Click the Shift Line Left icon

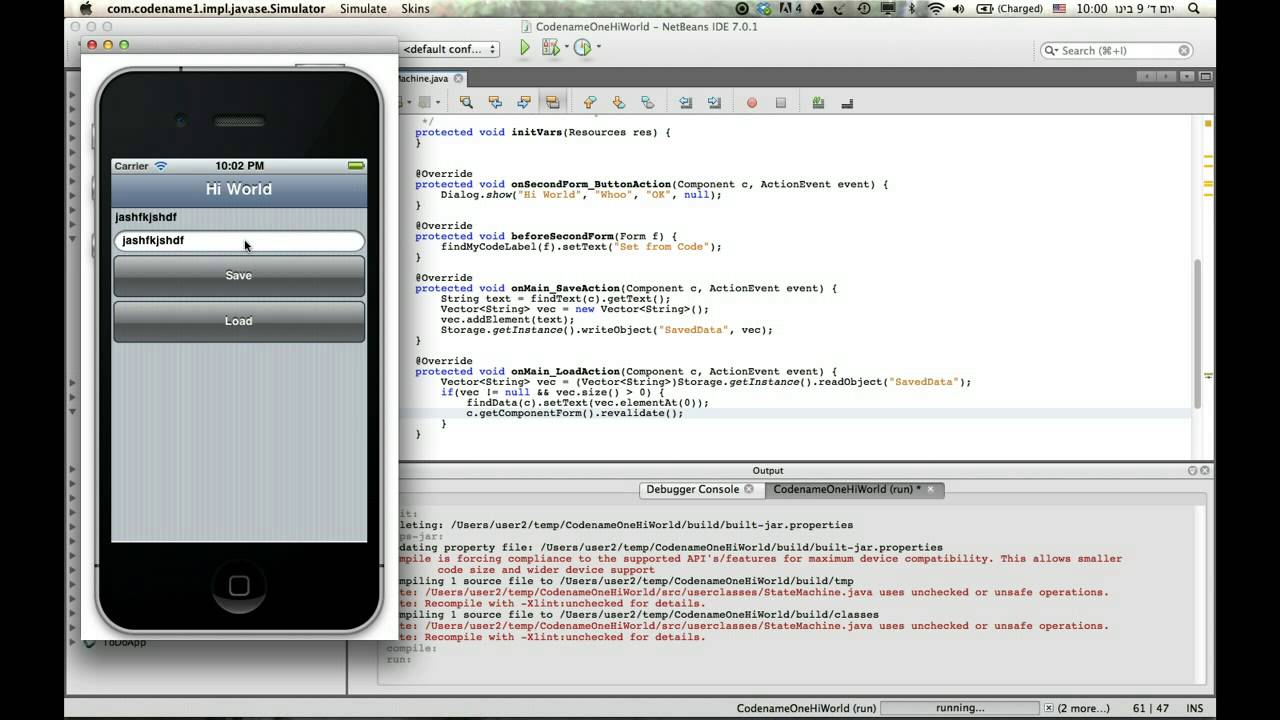point(686,102)
